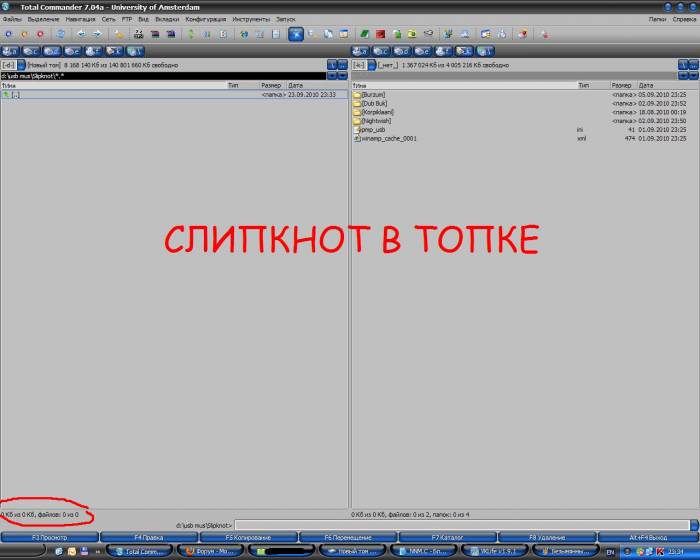Screen dimensions: 700x560
Task: Click the forward navigation arrow icon
Action: click(x=96, y=34)
